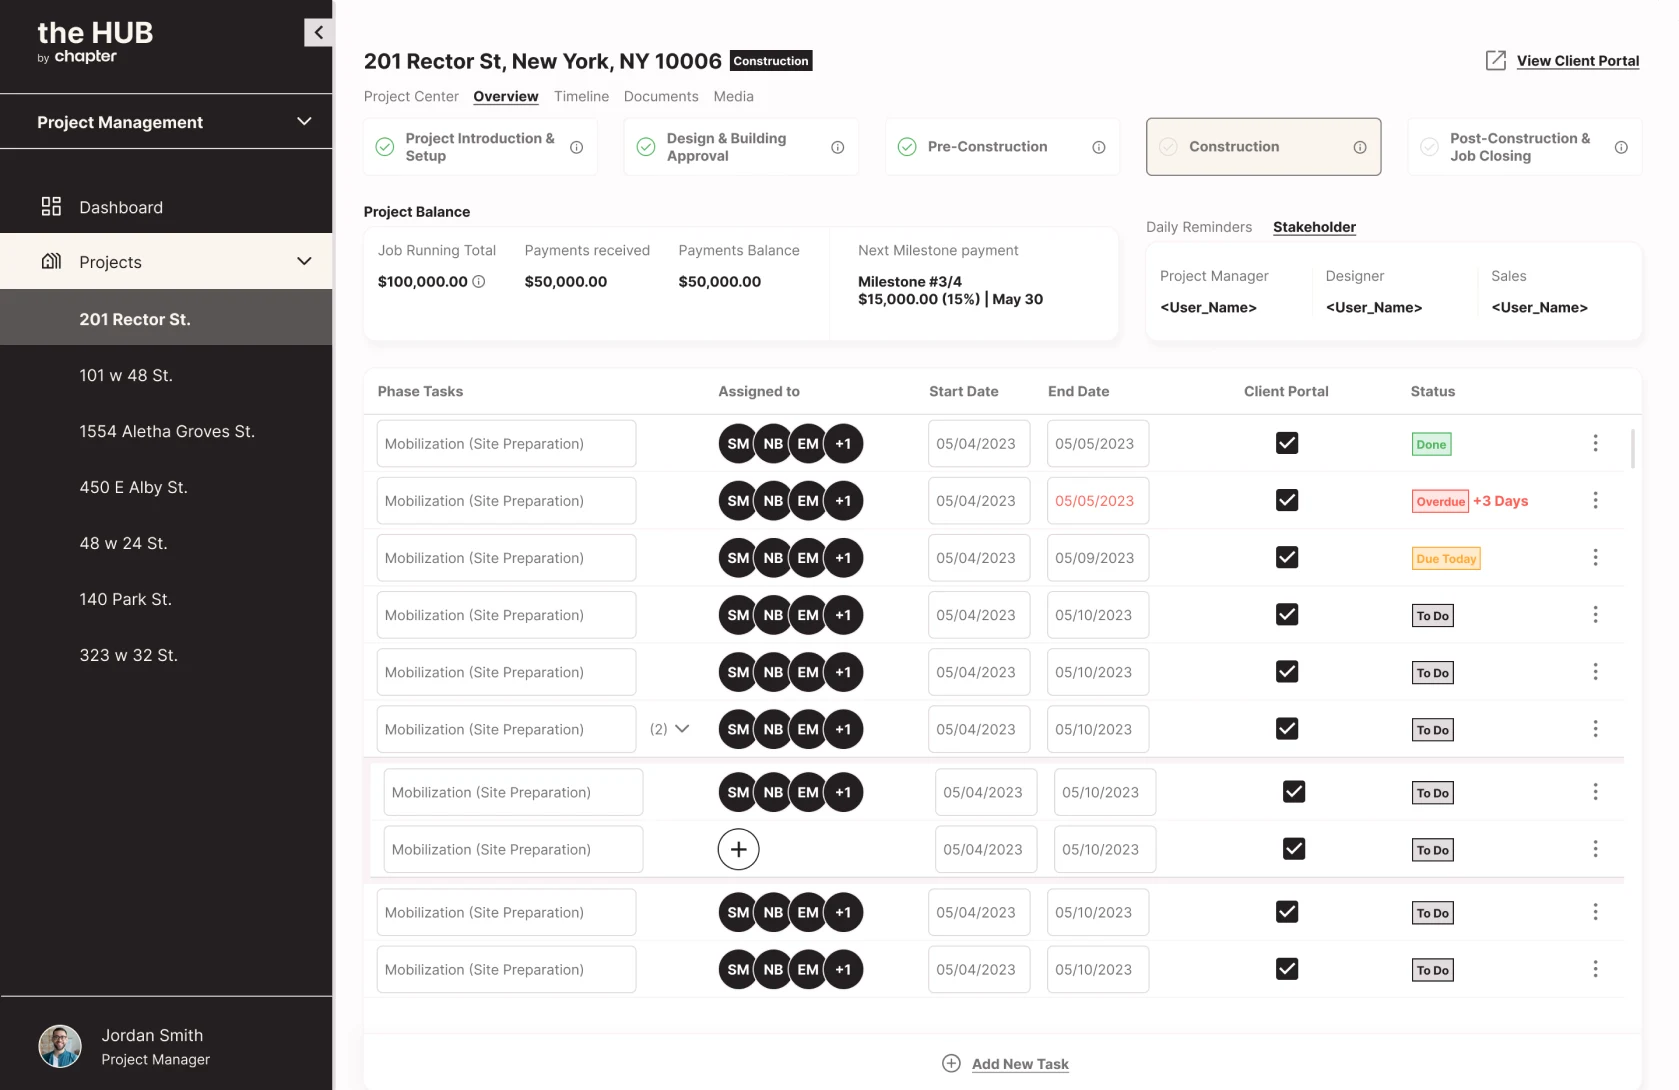Untick the Client Portal checkbox on the Done row
This screenshot has height=1090, width=1679.
pyautogui.click(x=1287, y=443)
